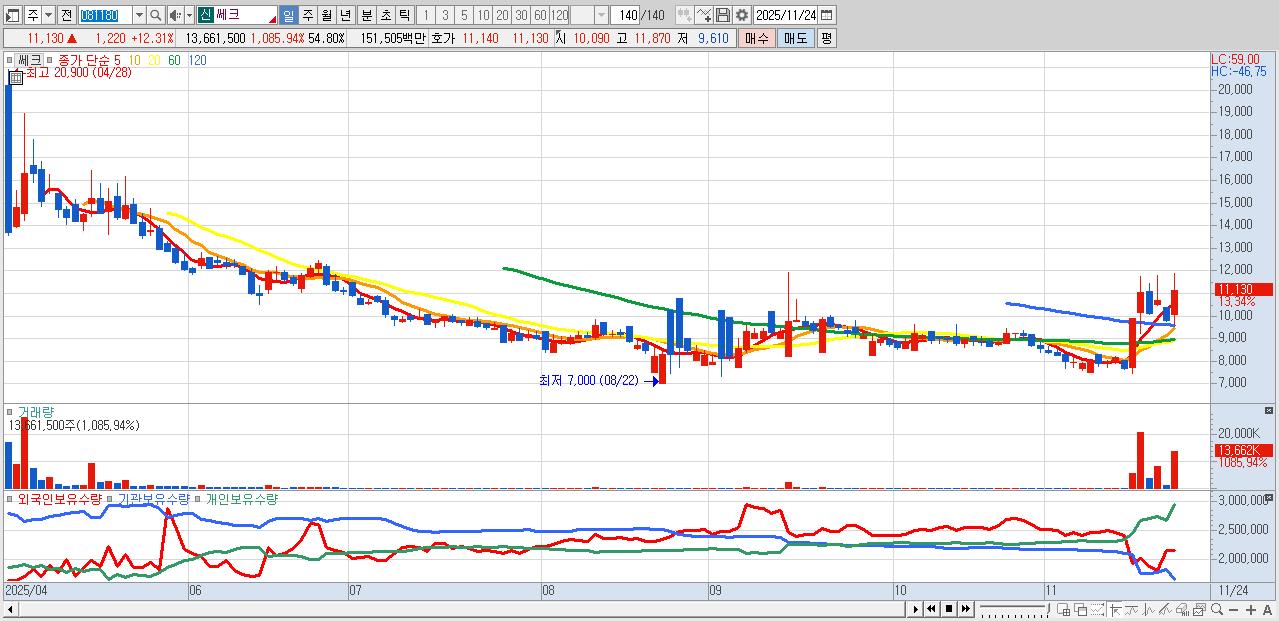The width and height of the screenshot is (1279, 621).
Task: Click the bottom magnifier zoom icon
Action: (x=1217, y=609)
